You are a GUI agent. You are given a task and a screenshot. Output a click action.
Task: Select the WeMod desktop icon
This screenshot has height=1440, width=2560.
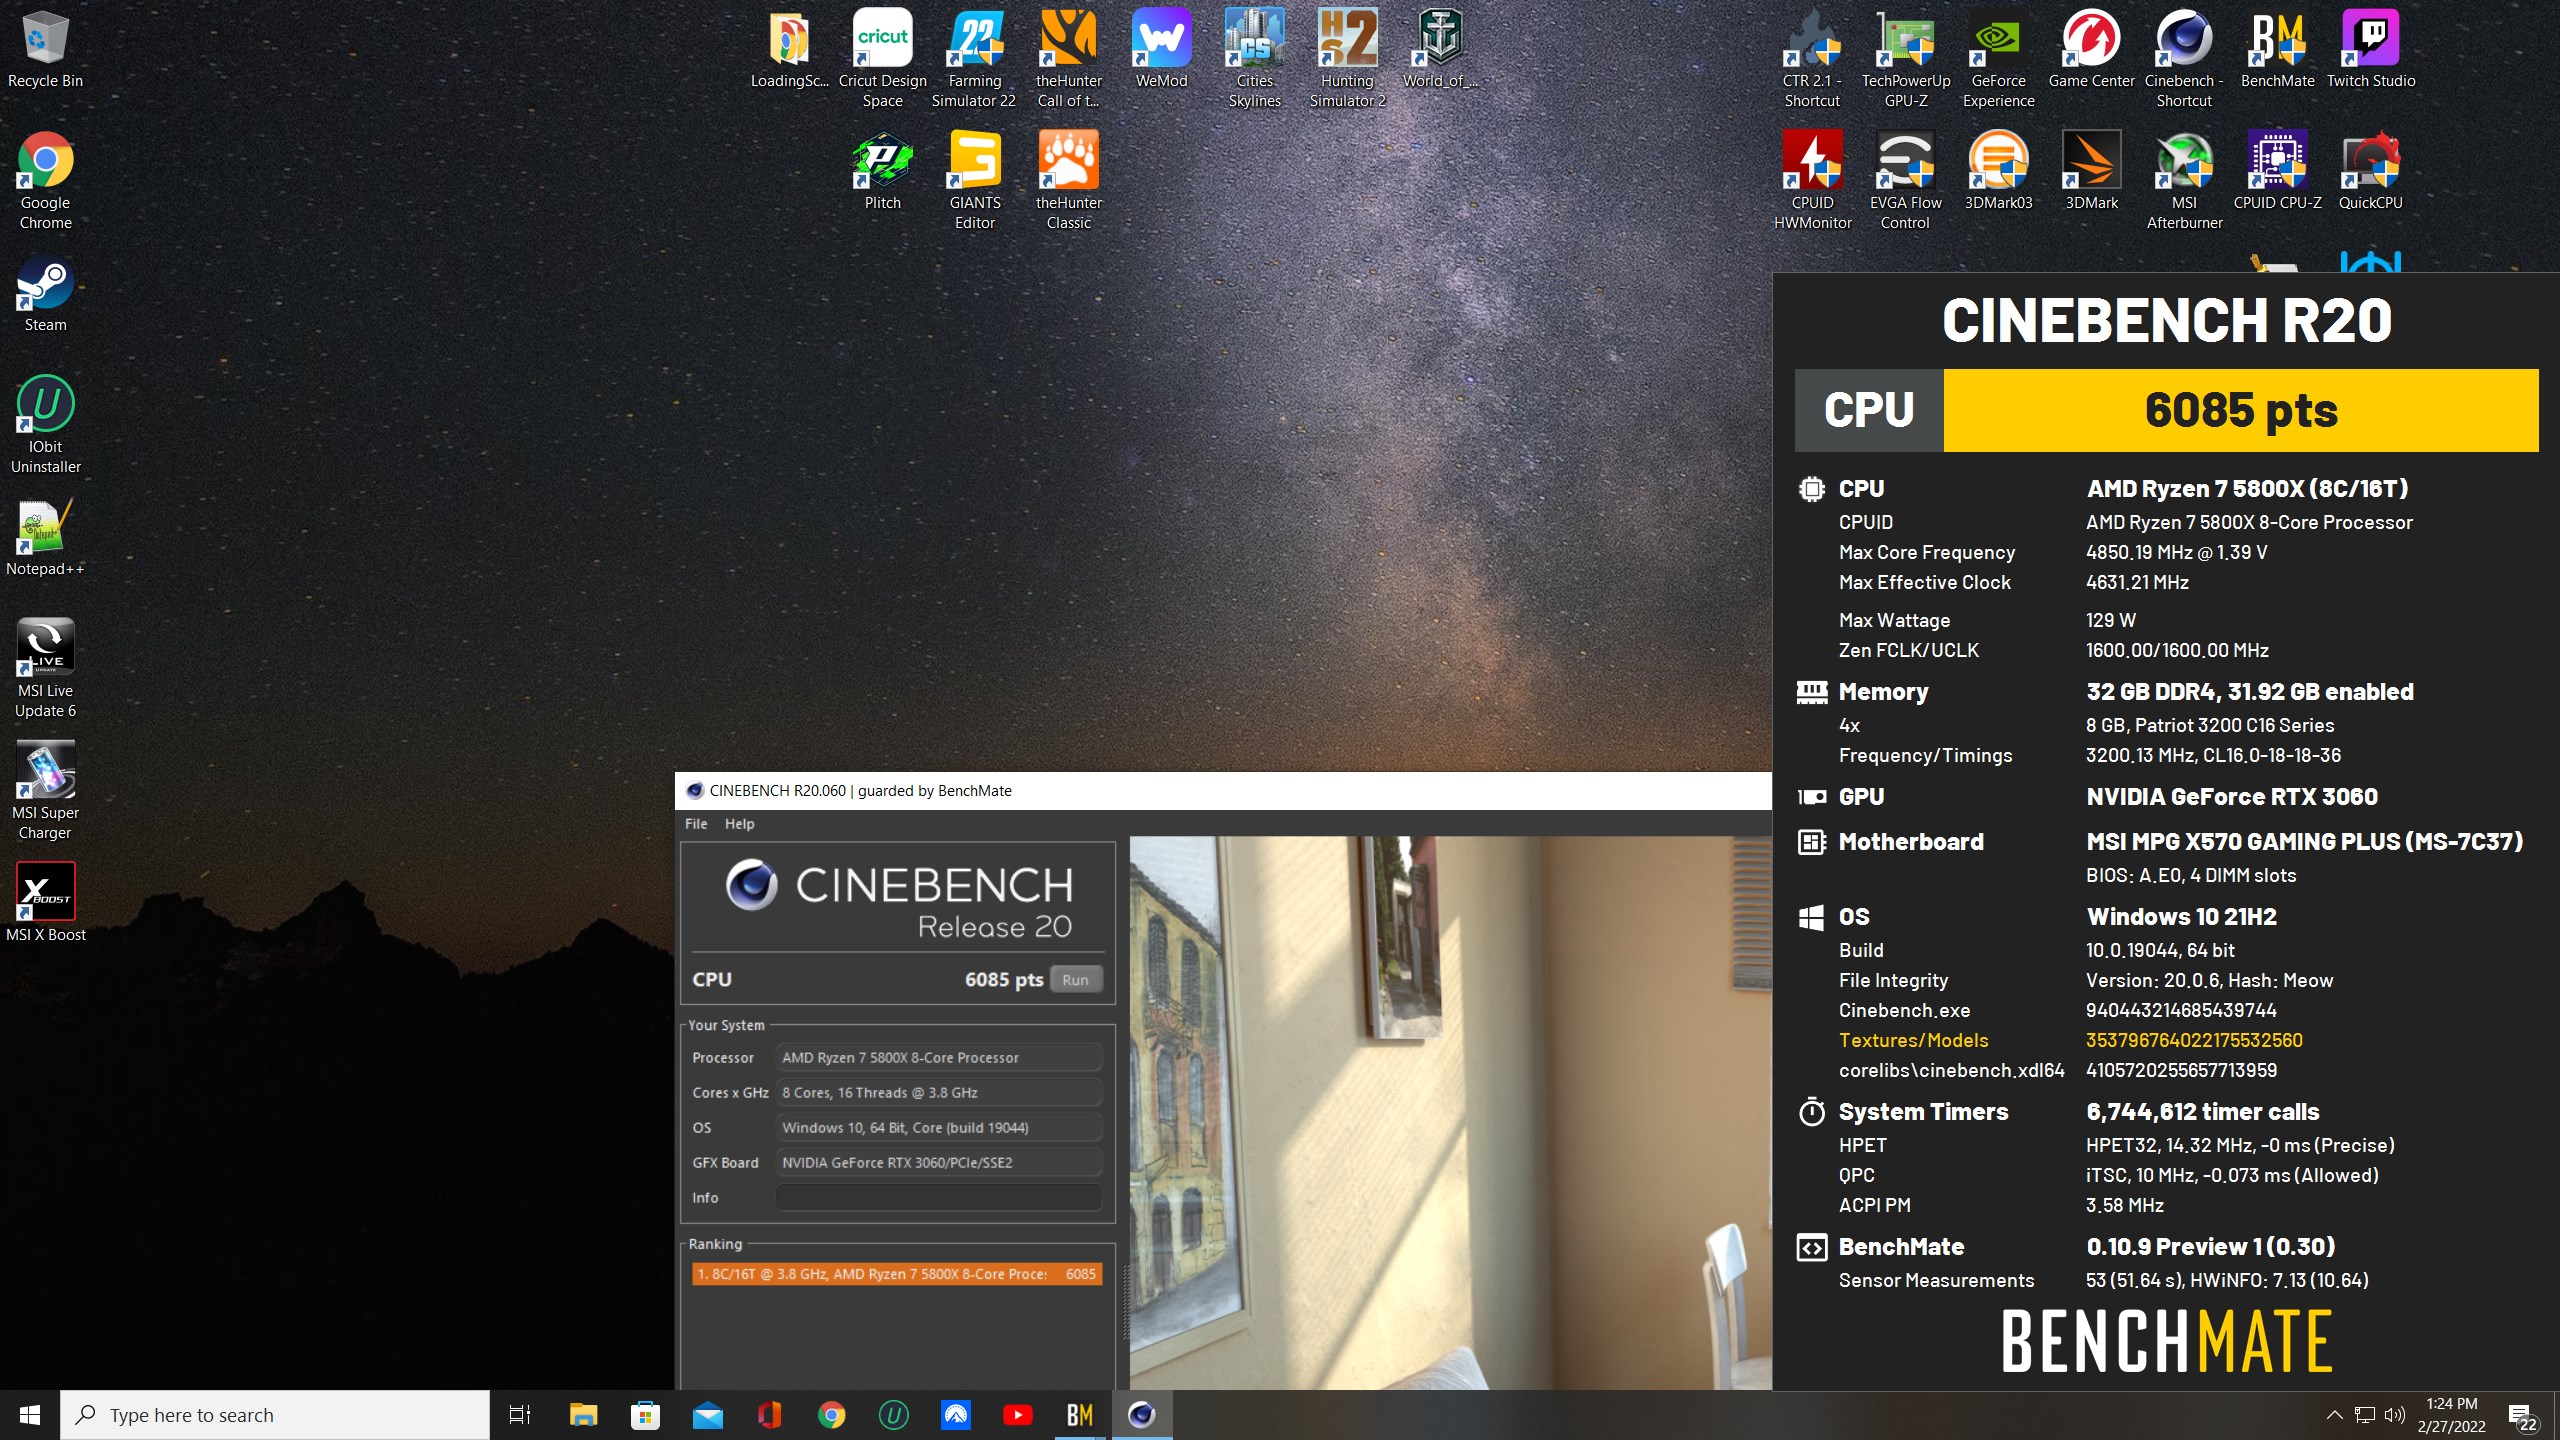coord(1161,50)
